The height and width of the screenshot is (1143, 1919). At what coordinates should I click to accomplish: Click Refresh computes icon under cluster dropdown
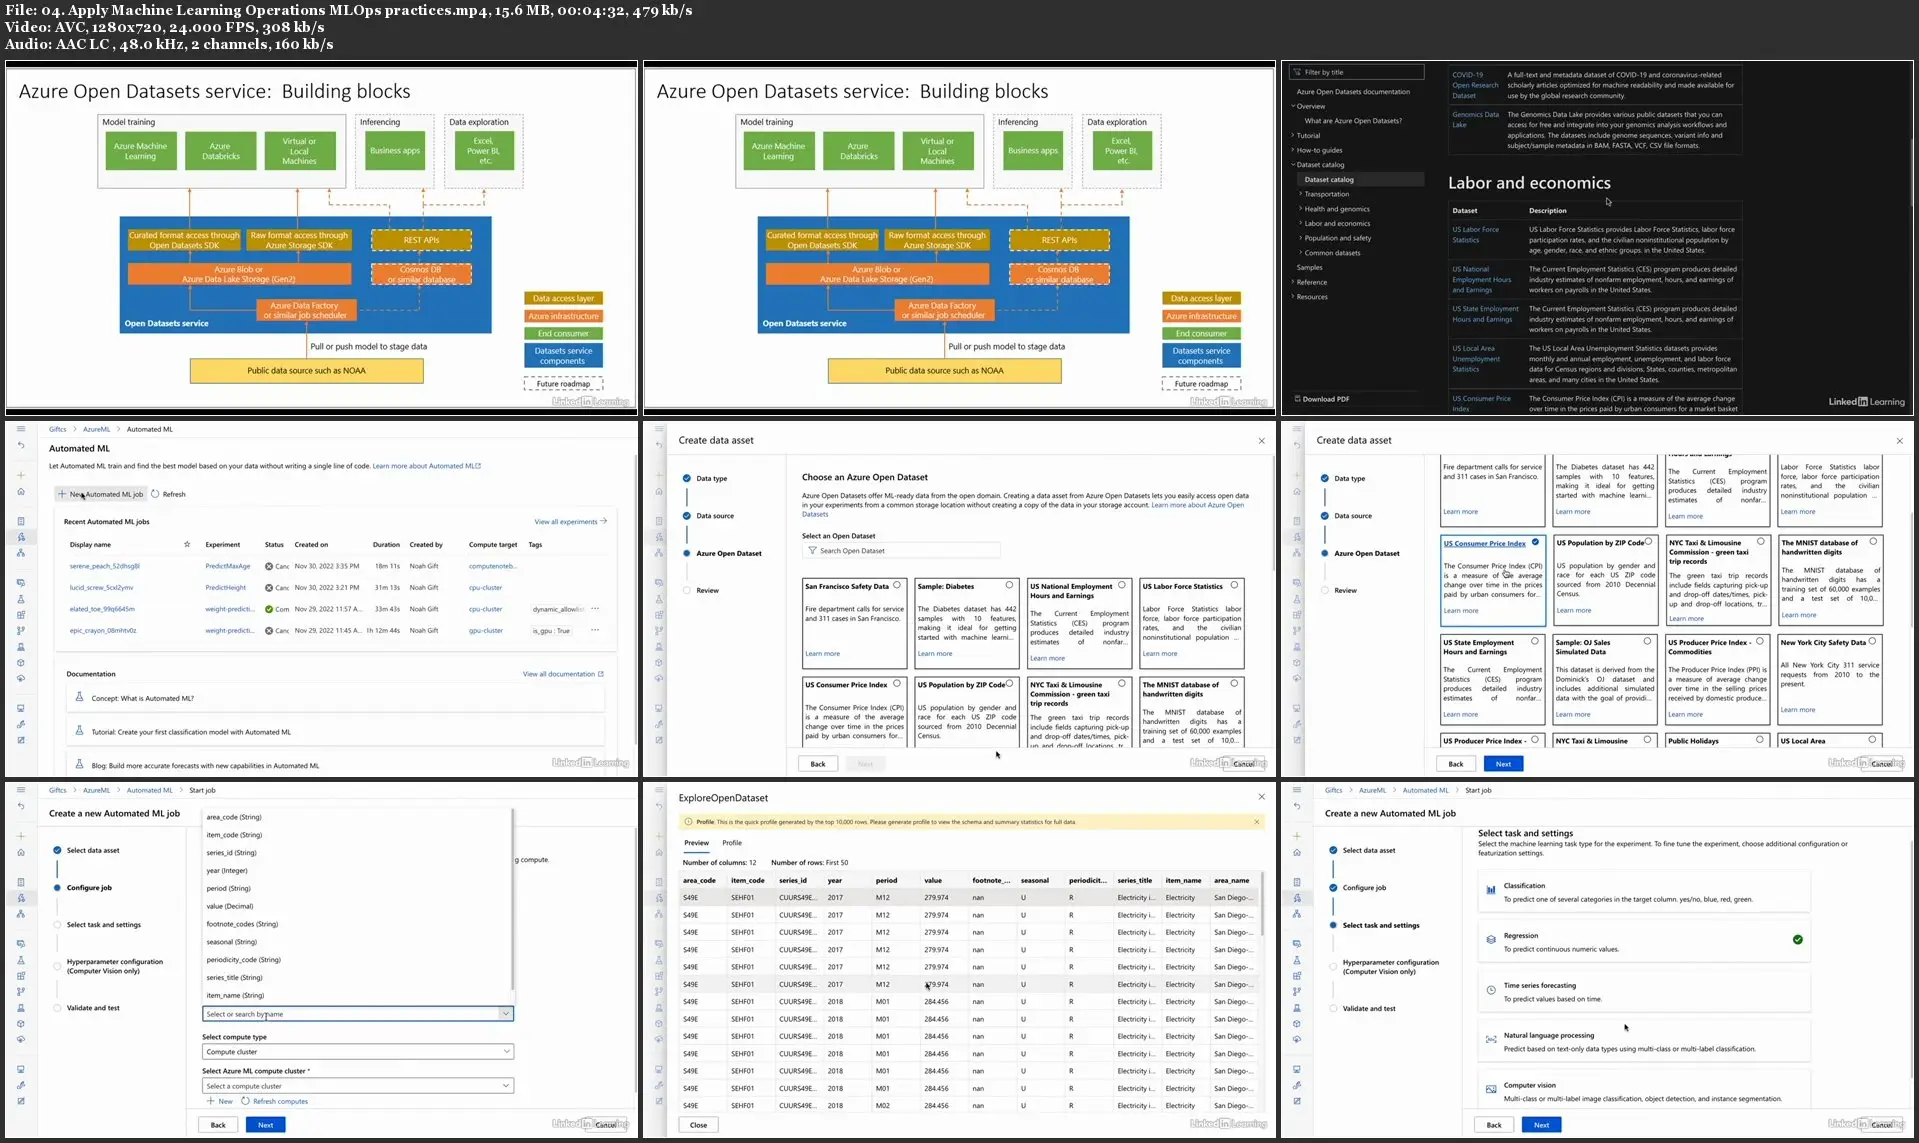(x=245, y=1101)
